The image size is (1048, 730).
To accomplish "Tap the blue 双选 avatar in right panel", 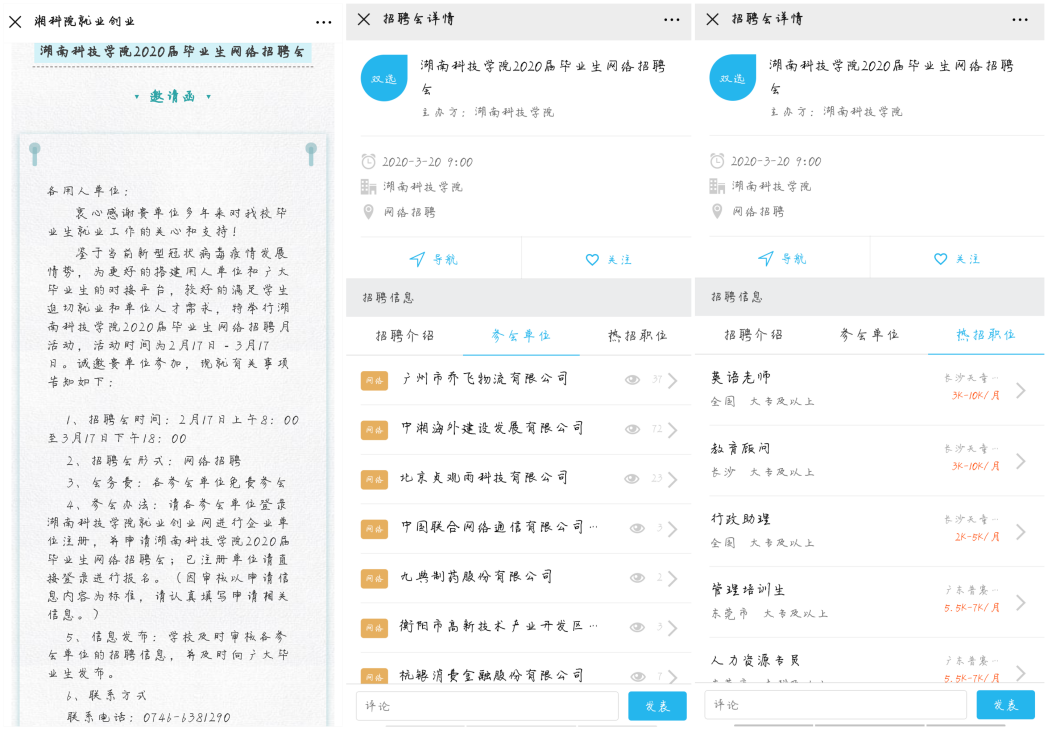I will 733,78.
